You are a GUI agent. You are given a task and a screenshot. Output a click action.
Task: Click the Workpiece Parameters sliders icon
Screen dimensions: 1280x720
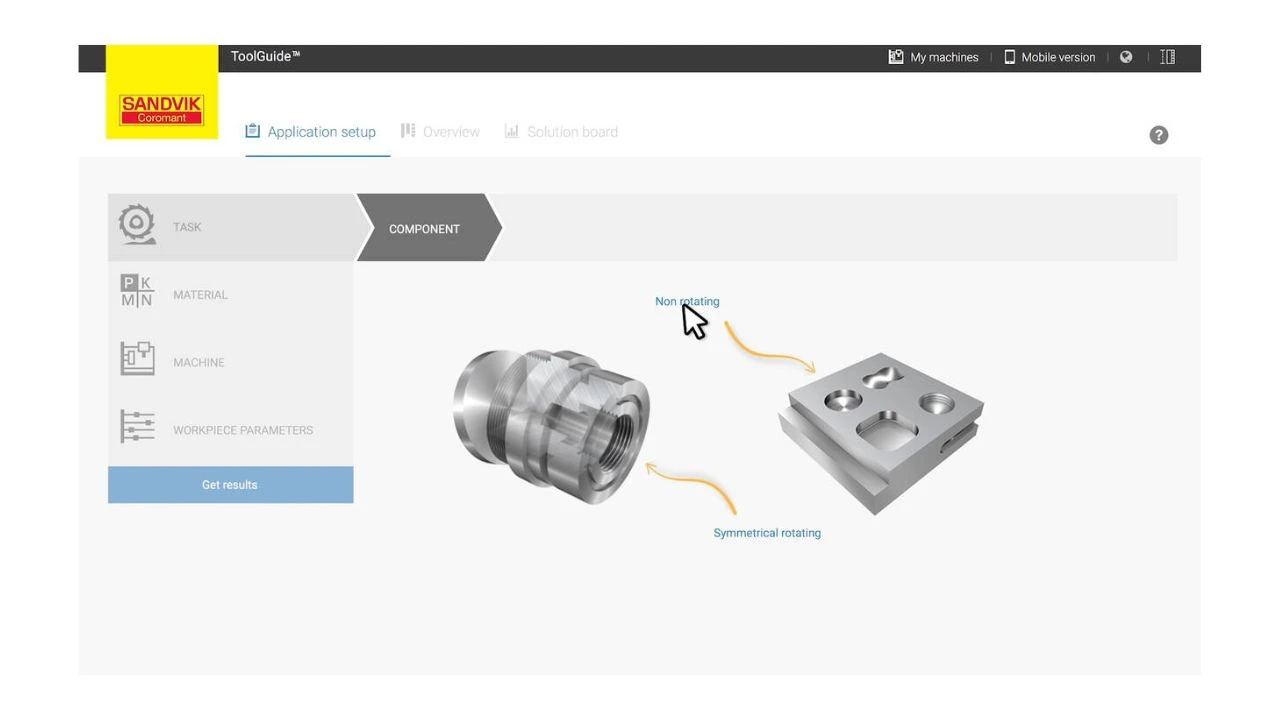[x=137, y=427]
